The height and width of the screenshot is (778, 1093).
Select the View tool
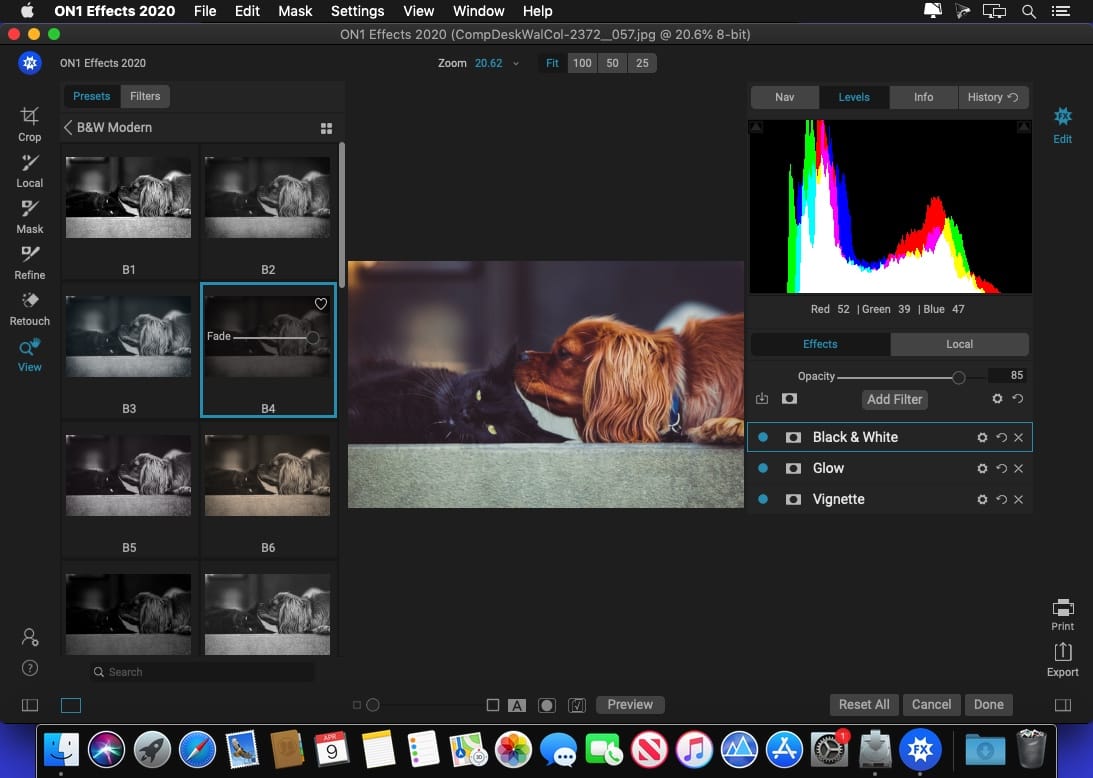point(29,355)
